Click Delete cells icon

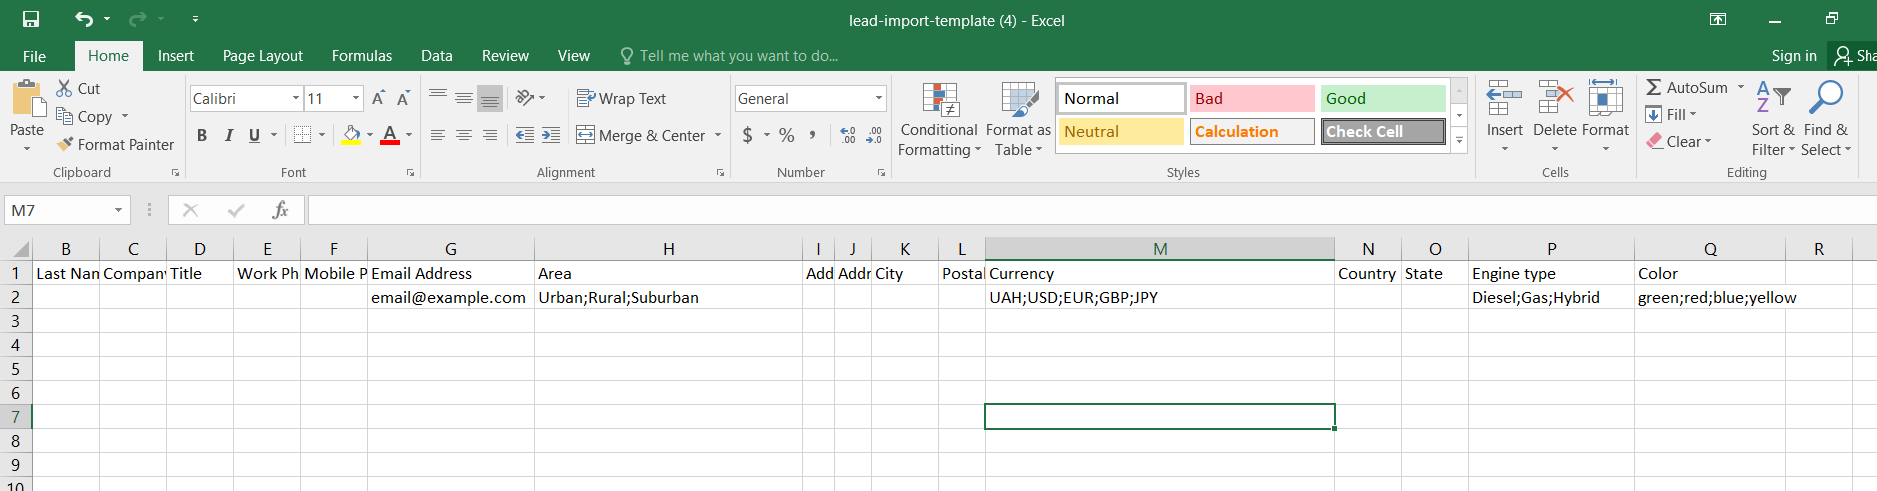pos(1555,99)
